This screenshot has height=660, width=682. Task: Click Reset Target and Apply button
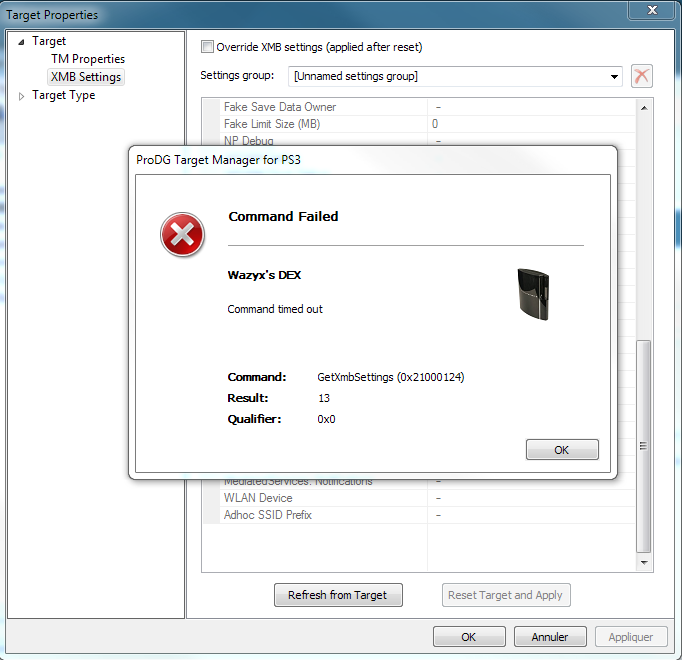[506, 595]
